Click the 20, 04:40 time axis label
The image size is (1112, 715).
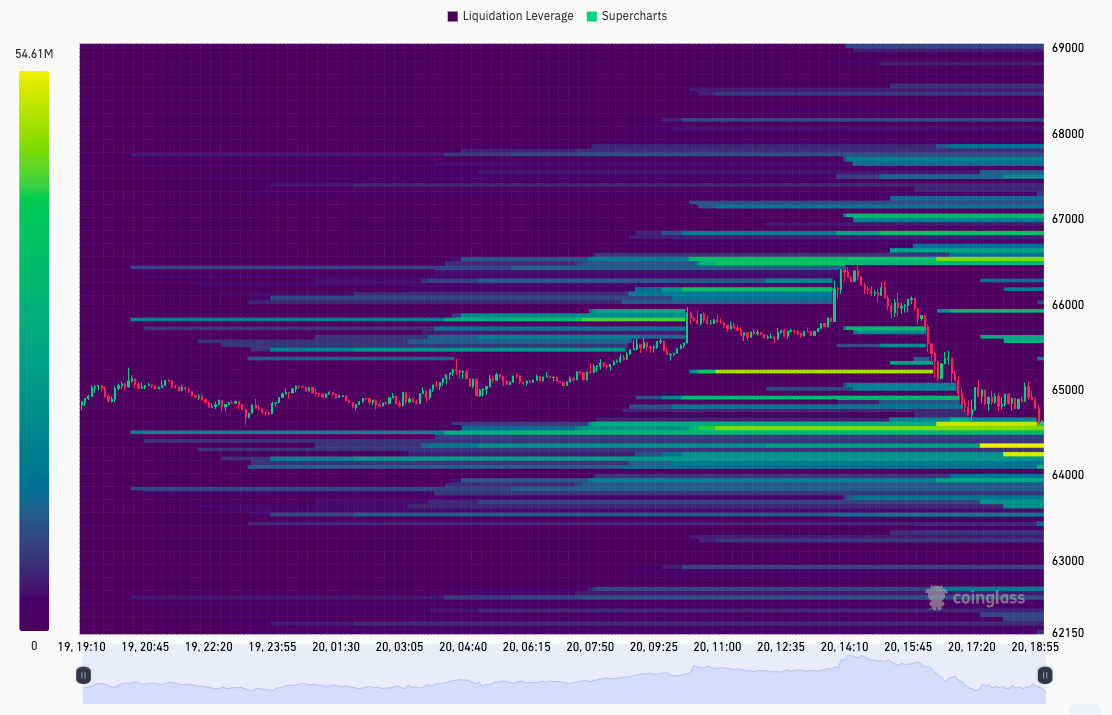click(x=463, y=647)
